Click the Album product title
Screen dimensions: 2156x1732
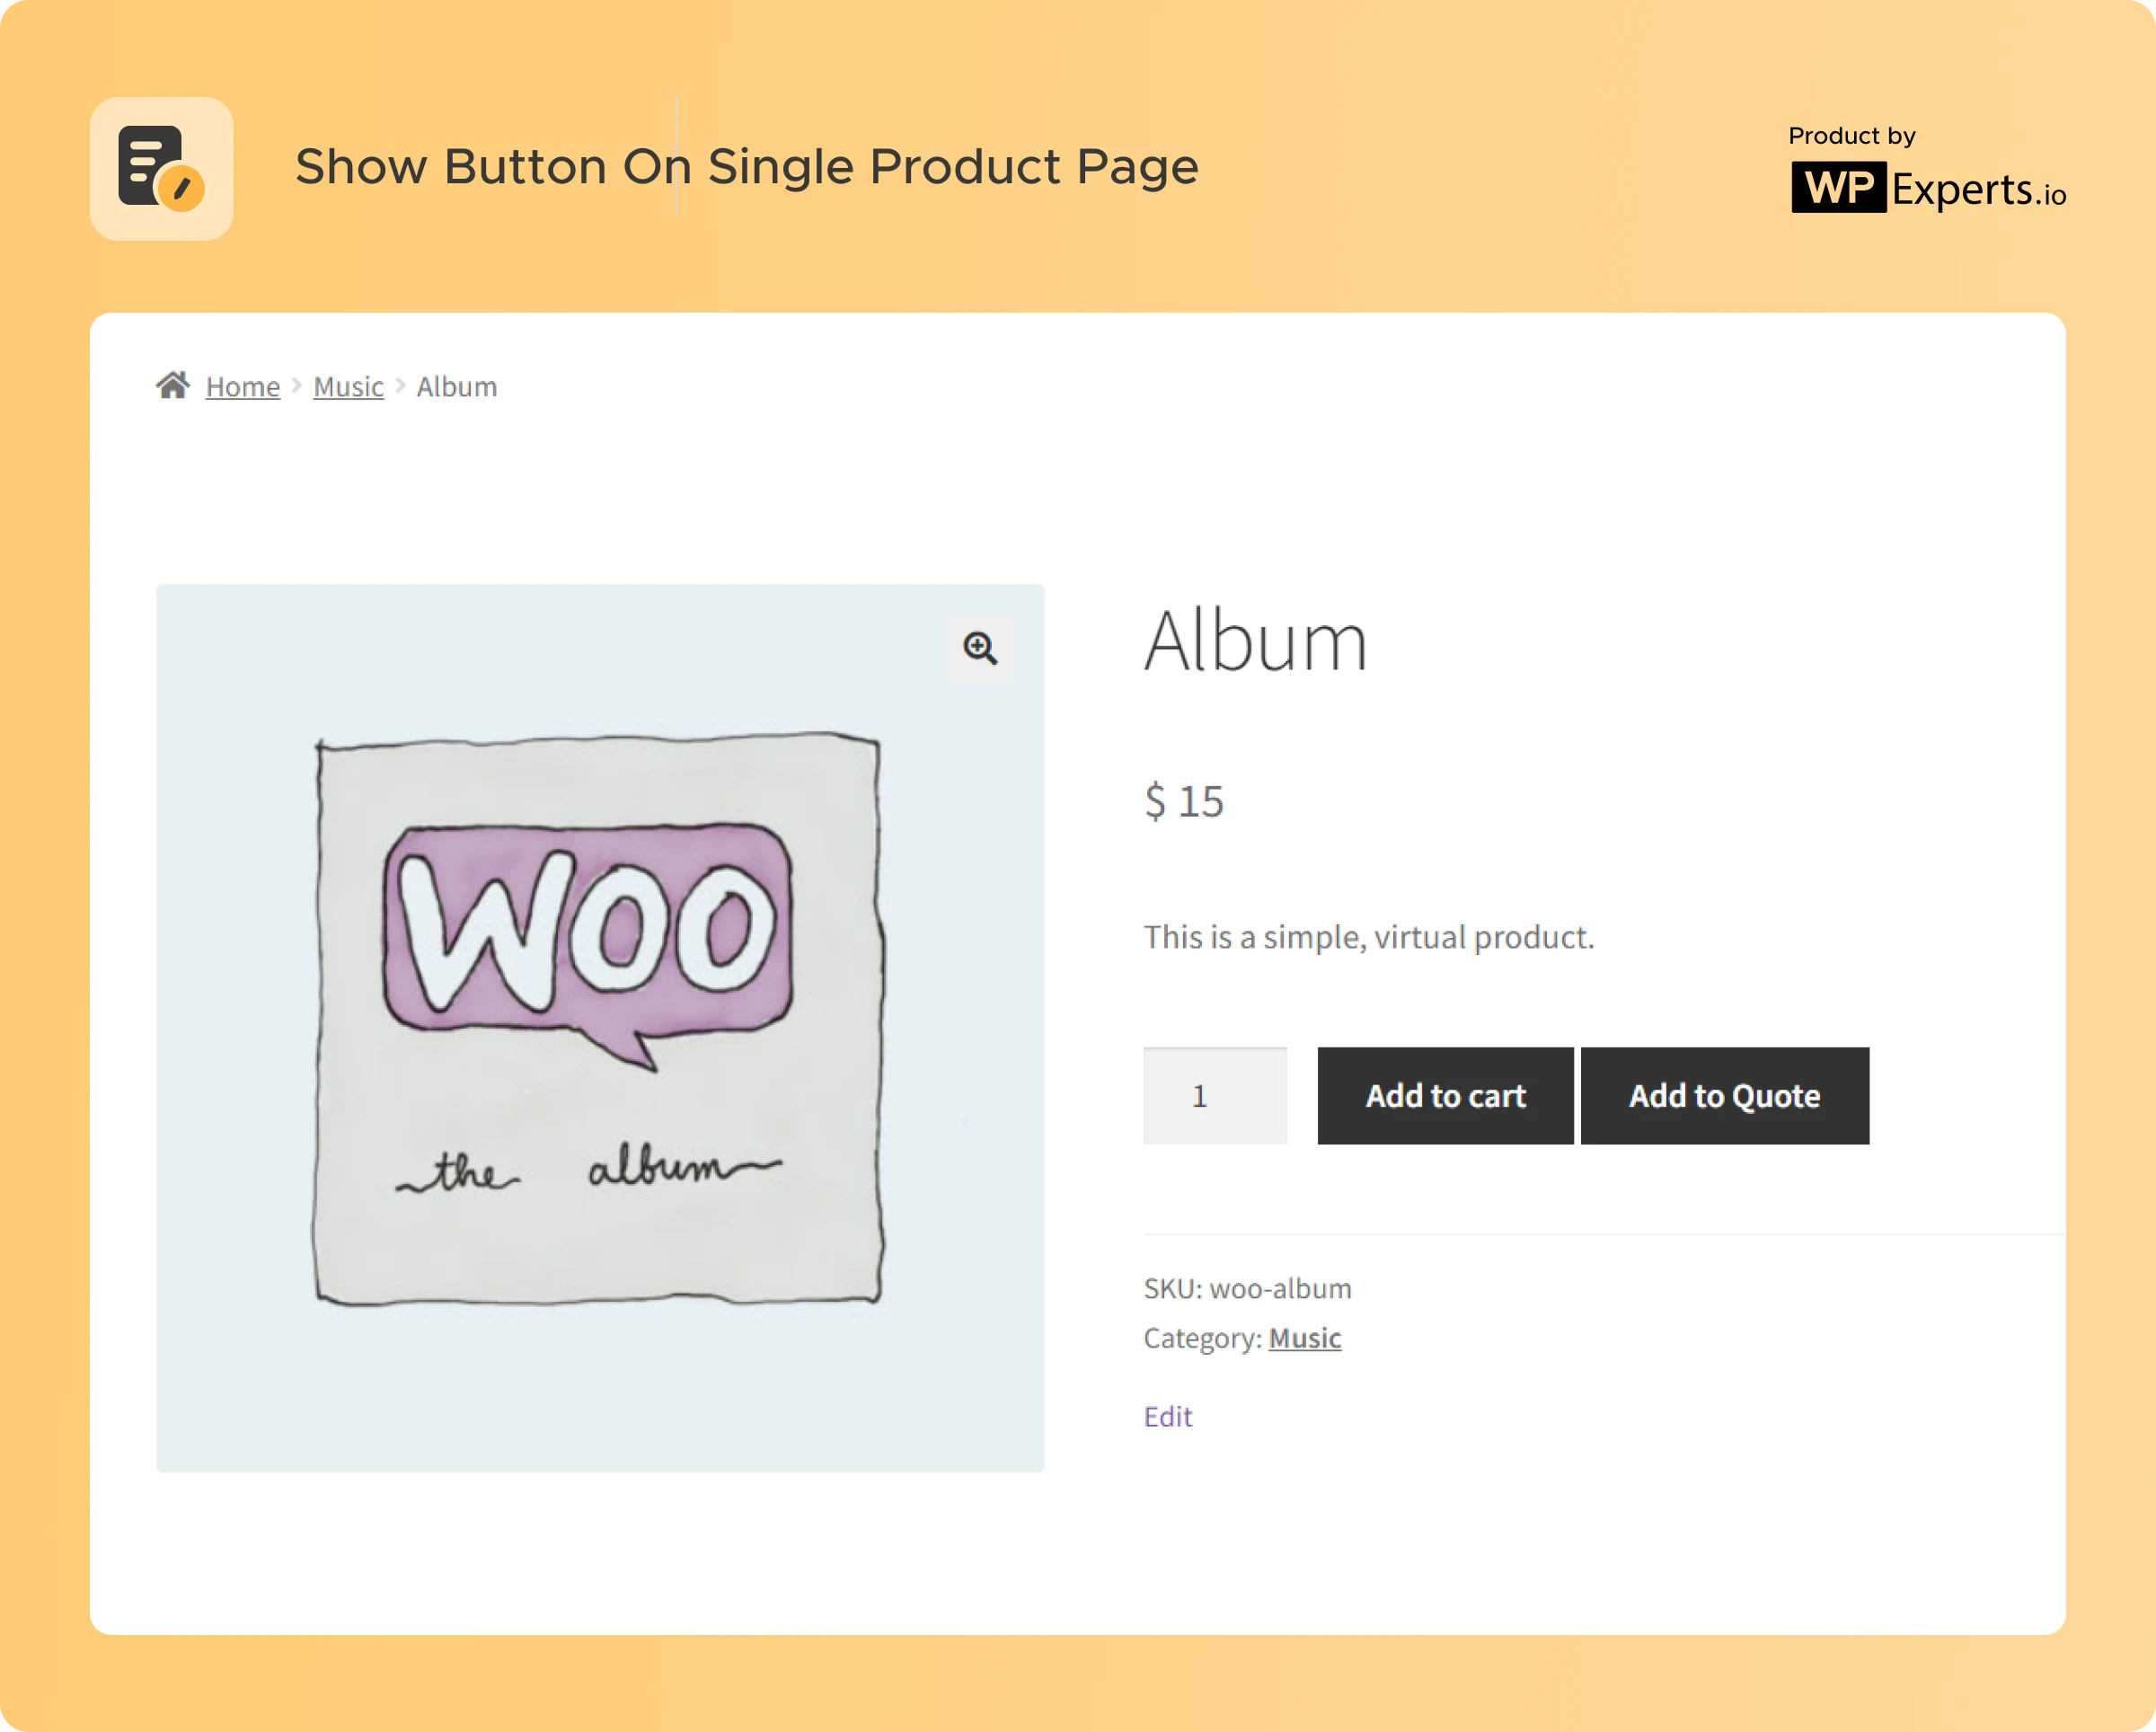1256,641
